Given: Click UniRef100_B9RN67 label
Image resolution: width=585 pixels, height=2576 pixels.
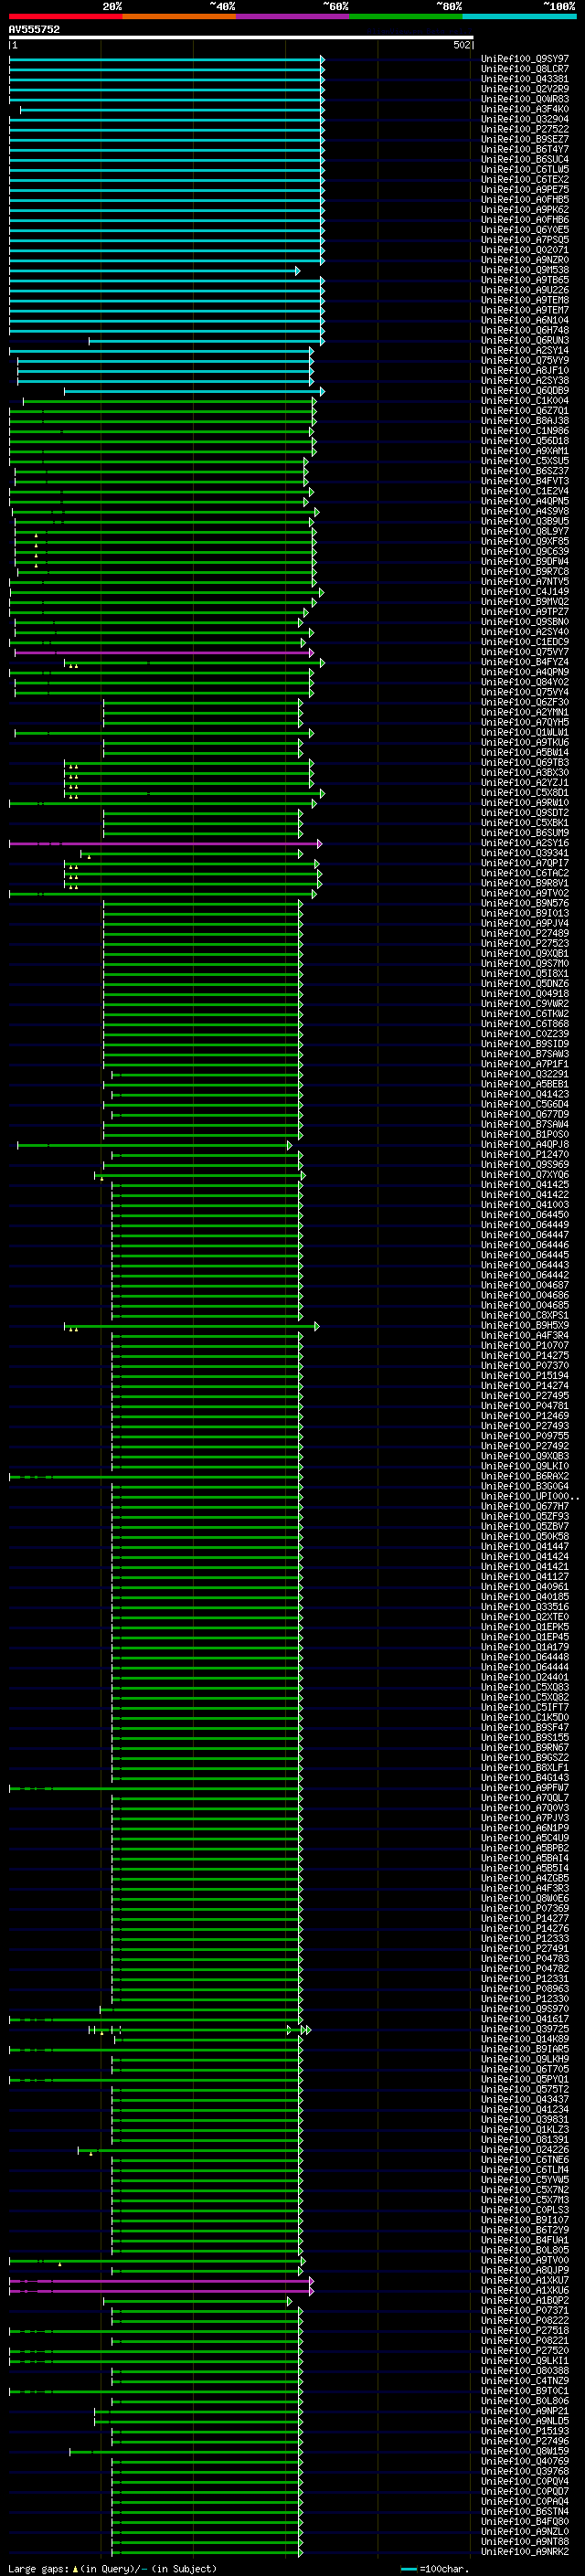Looking at the screenshot, I should pyautogui.click(x=525, y=1748).
